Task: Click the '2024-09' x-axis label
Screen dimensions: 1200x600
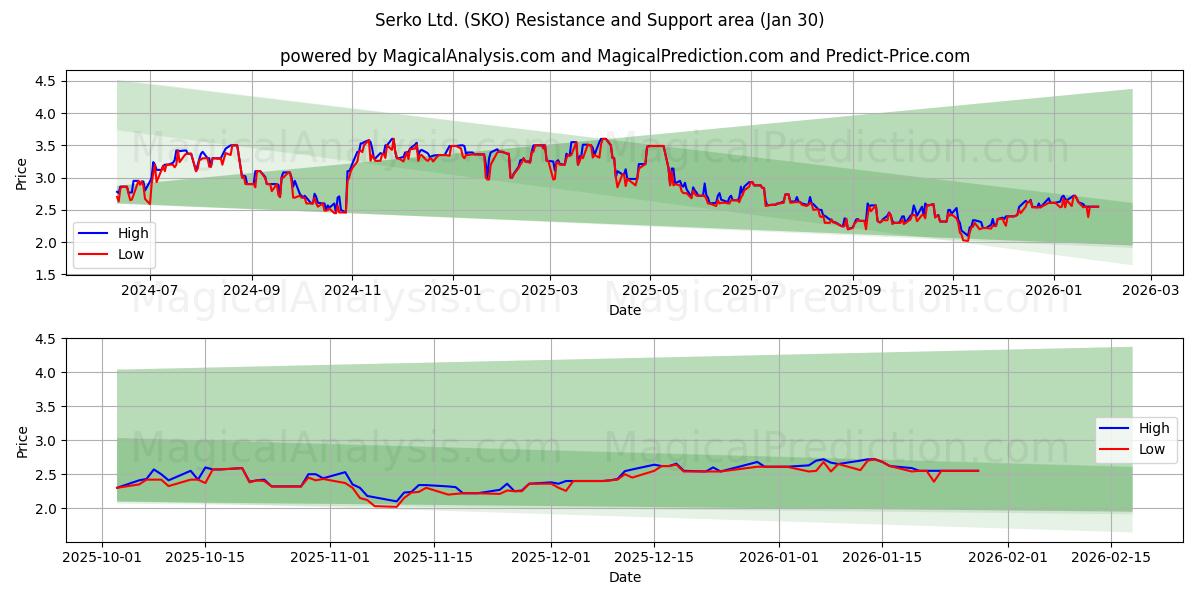Action: click(251, 291)
